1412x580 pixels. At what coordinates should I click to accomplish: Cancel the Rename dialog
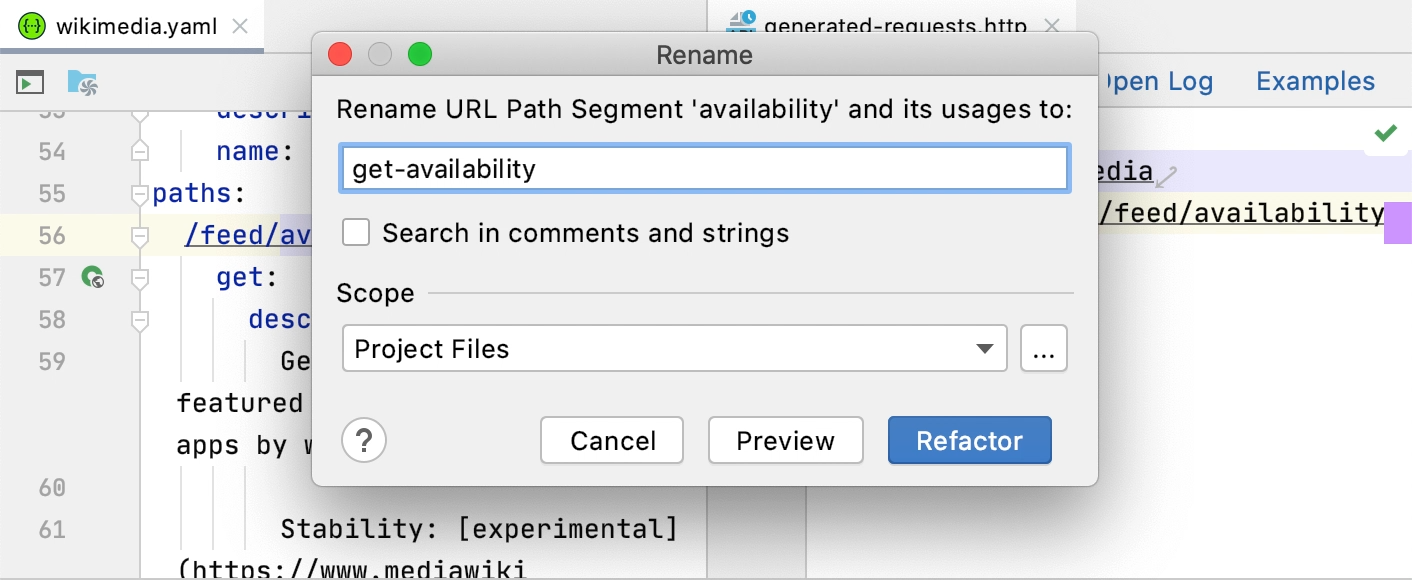pos(611,440)
